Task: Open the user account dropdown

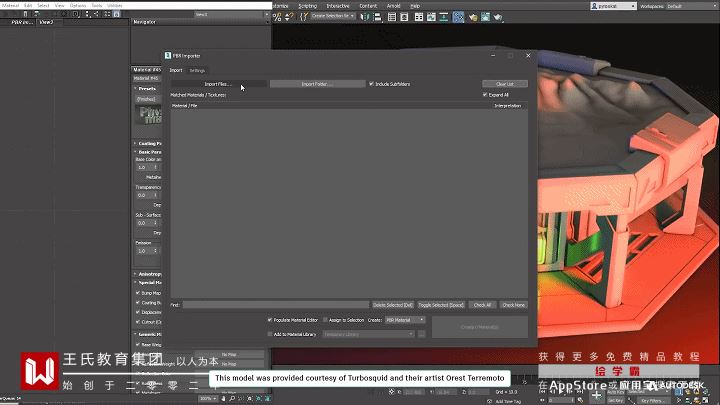Action: click(613, 6)
